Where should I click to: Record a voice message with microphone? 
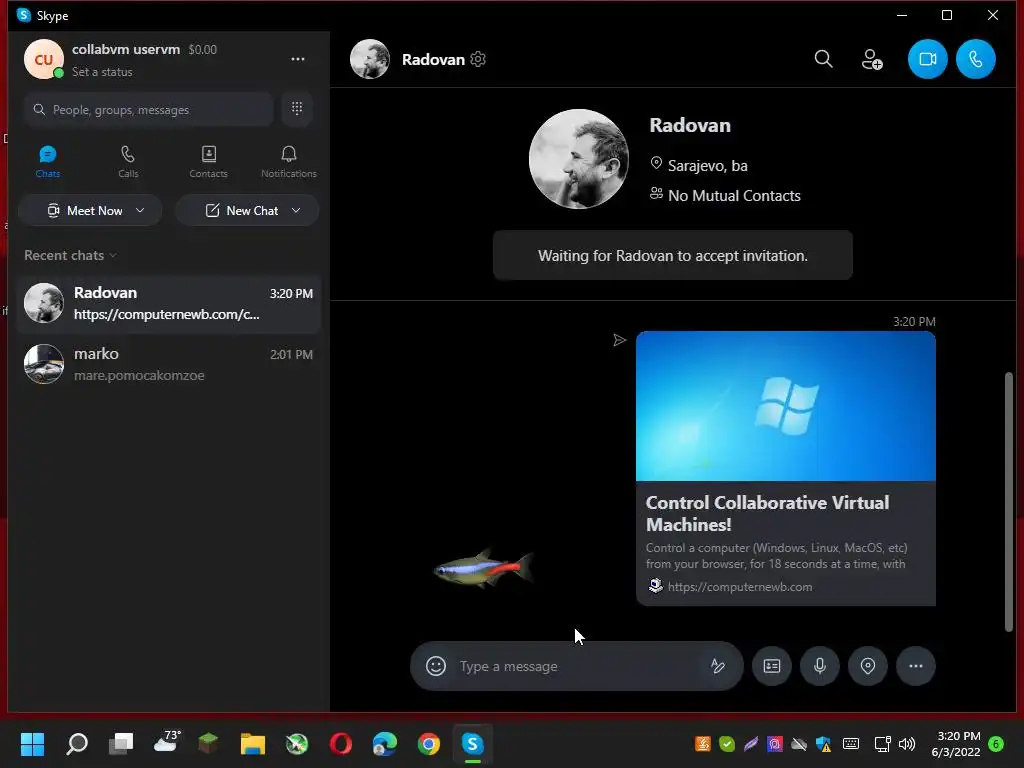point(820,666)
